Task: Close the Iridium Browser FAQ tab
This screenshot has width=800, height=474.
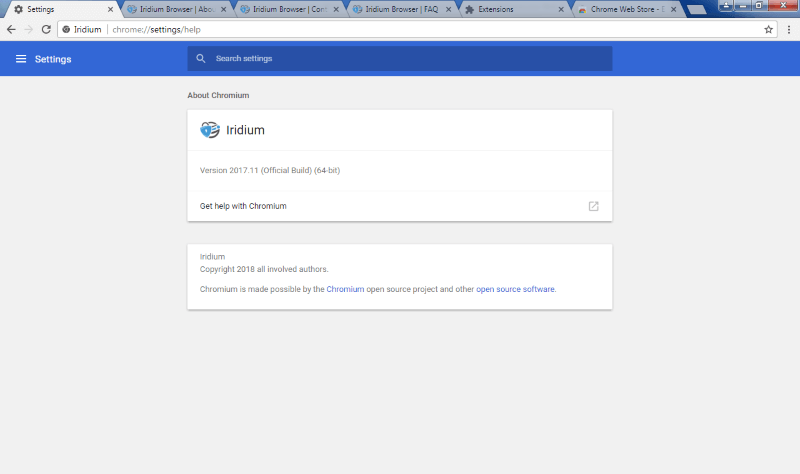Action: pyautogui.click(x=448, y=9)
